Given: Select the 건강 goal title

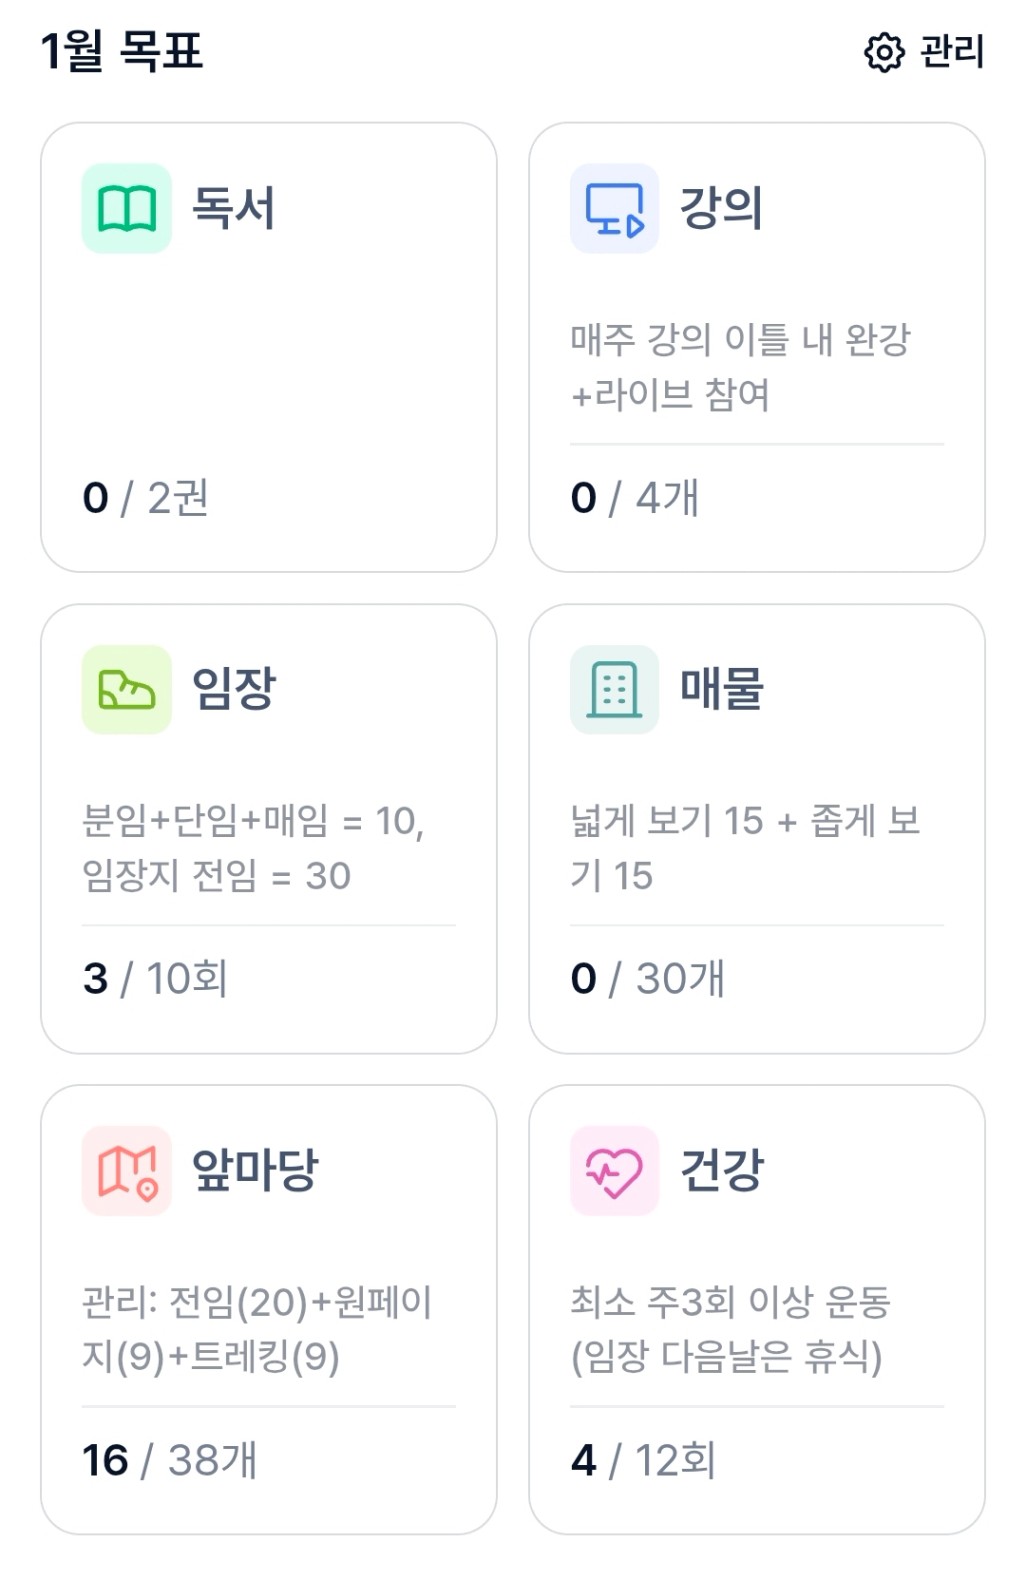Looking at the screenshot, I should 721,1171.
